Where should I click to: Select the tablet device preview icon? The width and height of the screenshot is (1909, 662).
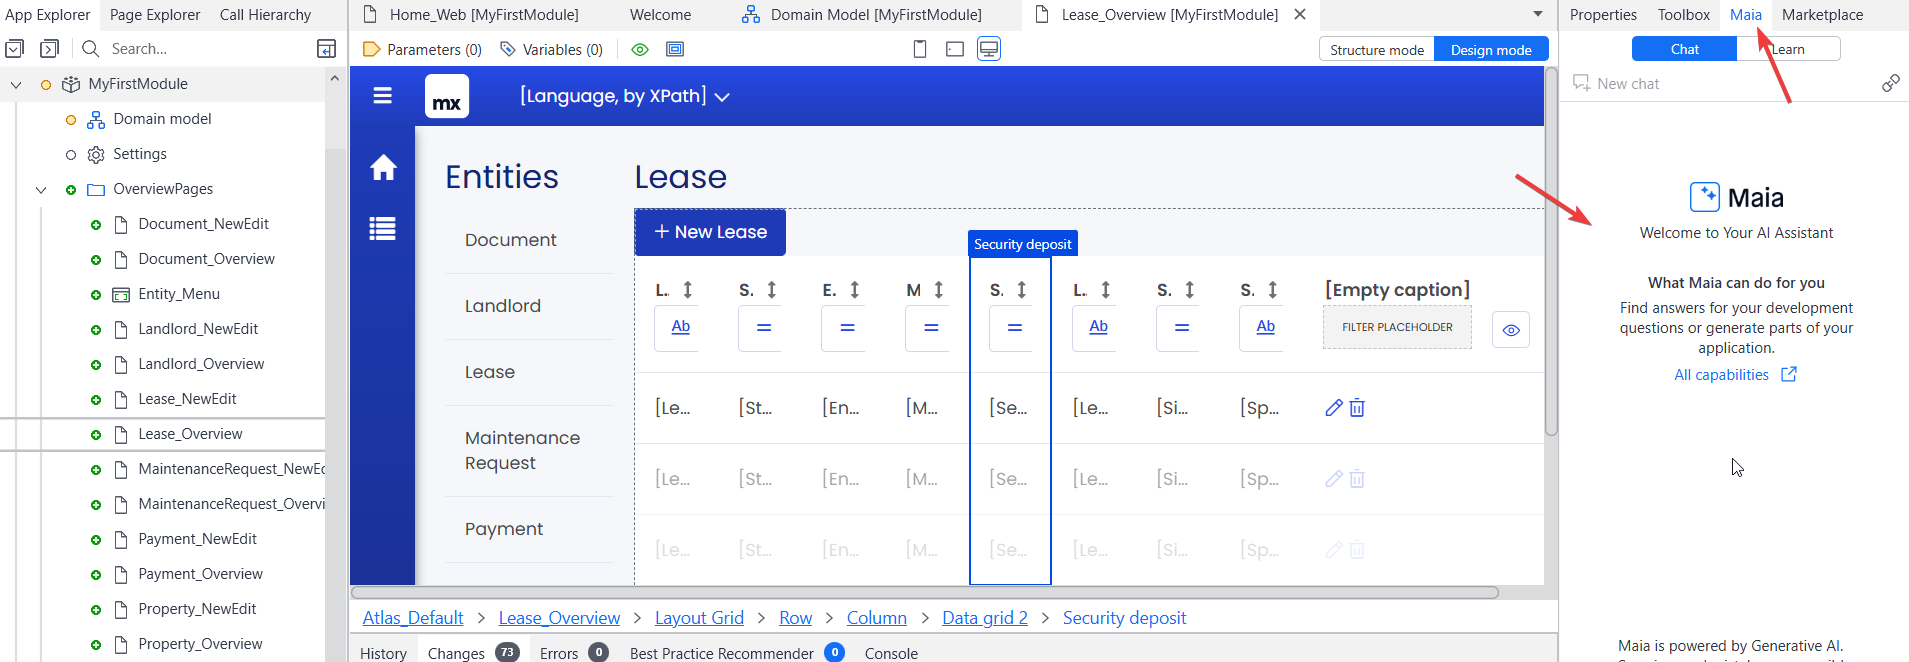tap(955, 49)
